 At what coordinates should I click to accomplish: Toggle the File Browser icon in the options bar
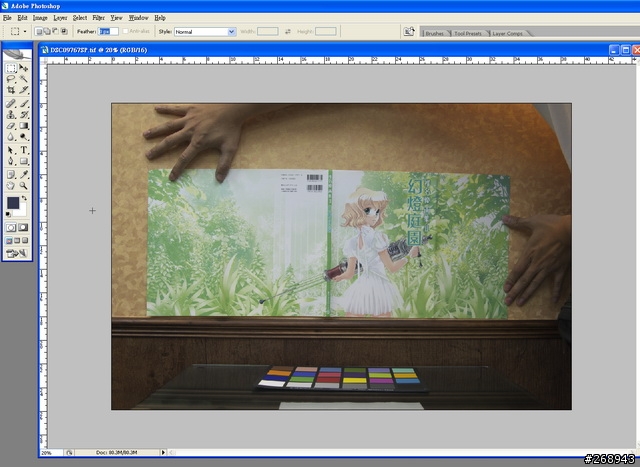pyautogui.click(x=409, y=31)
